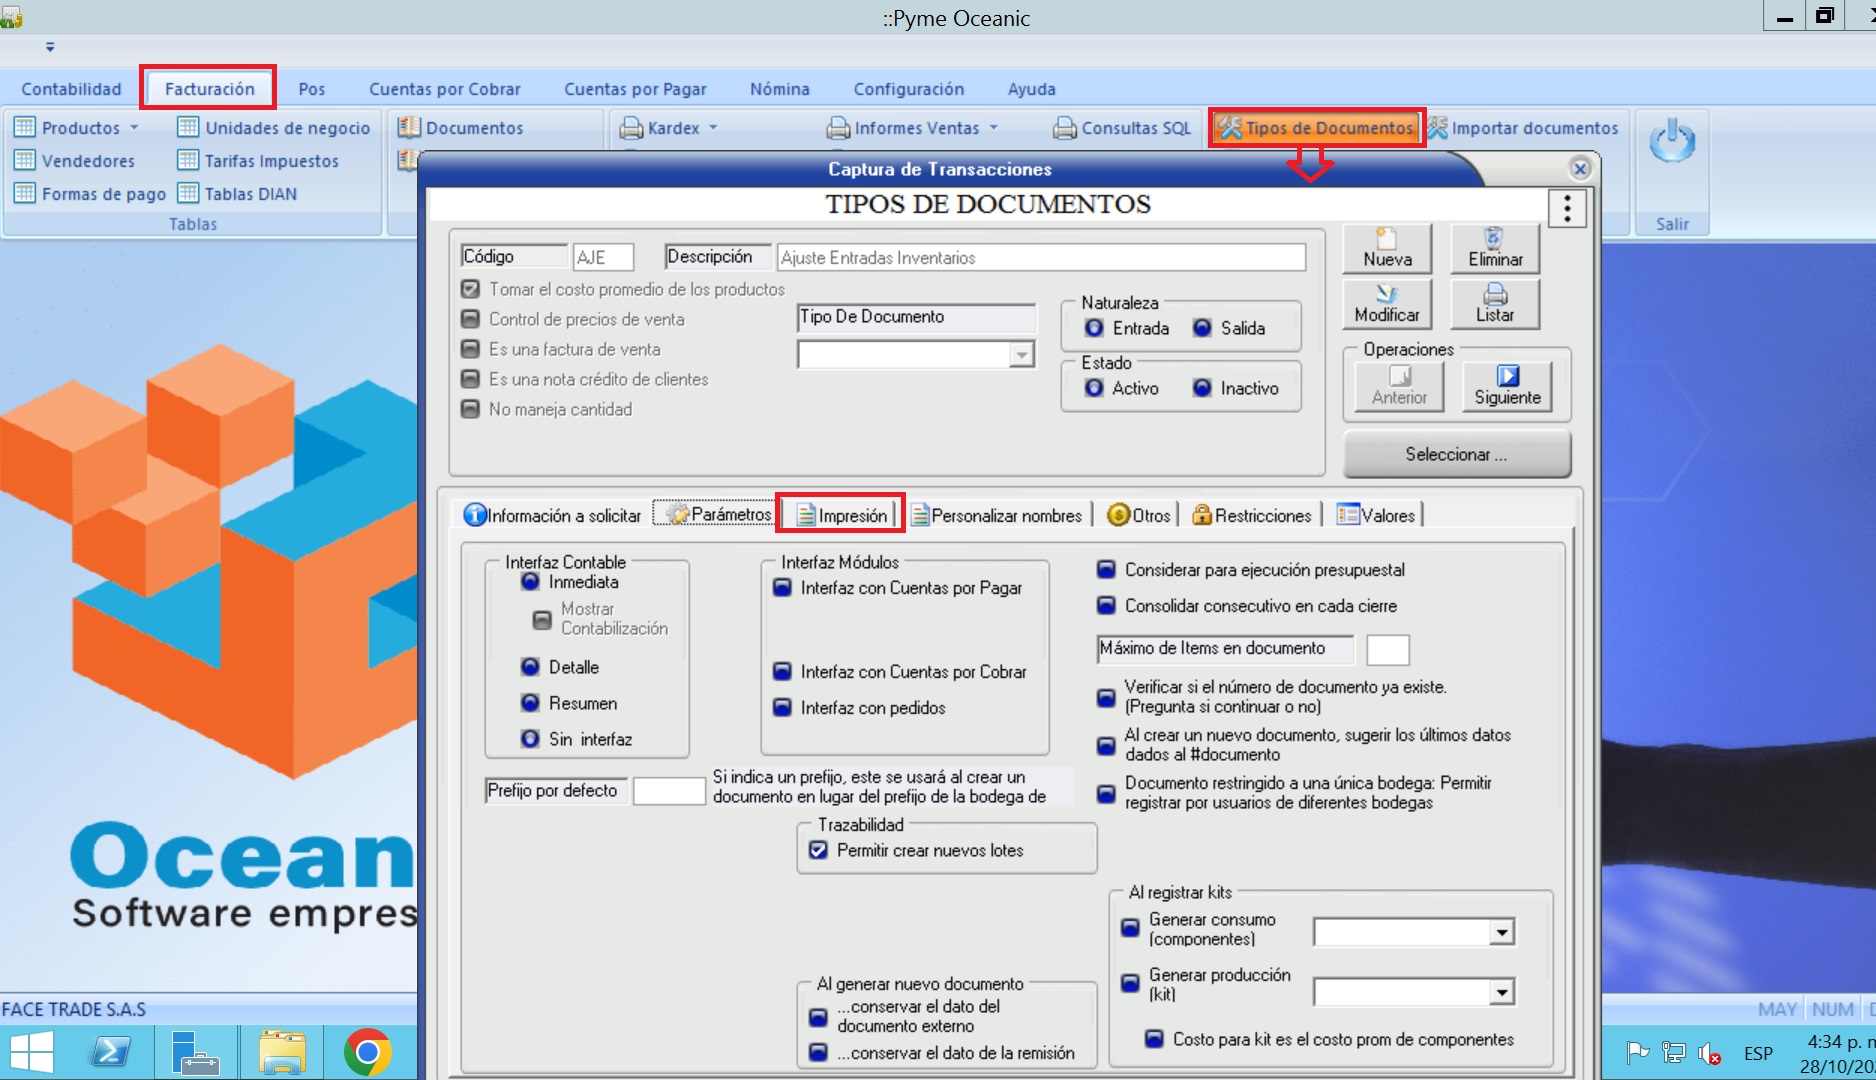Open the Información a solicitar tab
The width and height of the screenshot is (1876, 1080).
pyautogui.click(x=552, y=515)
